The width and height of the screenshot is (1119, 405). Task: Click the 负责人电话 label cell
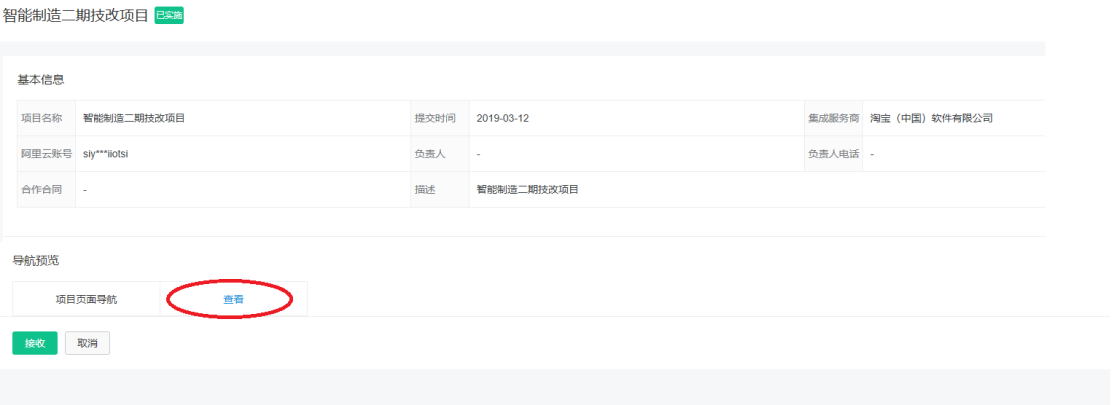tap(834, 154)
